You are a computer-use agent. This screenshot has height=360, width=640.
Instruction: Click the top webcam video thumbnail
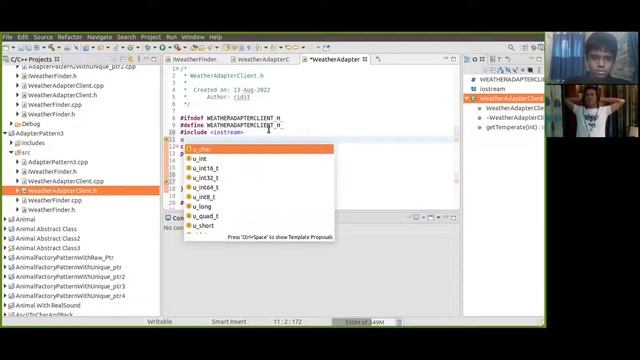(591, 58)
